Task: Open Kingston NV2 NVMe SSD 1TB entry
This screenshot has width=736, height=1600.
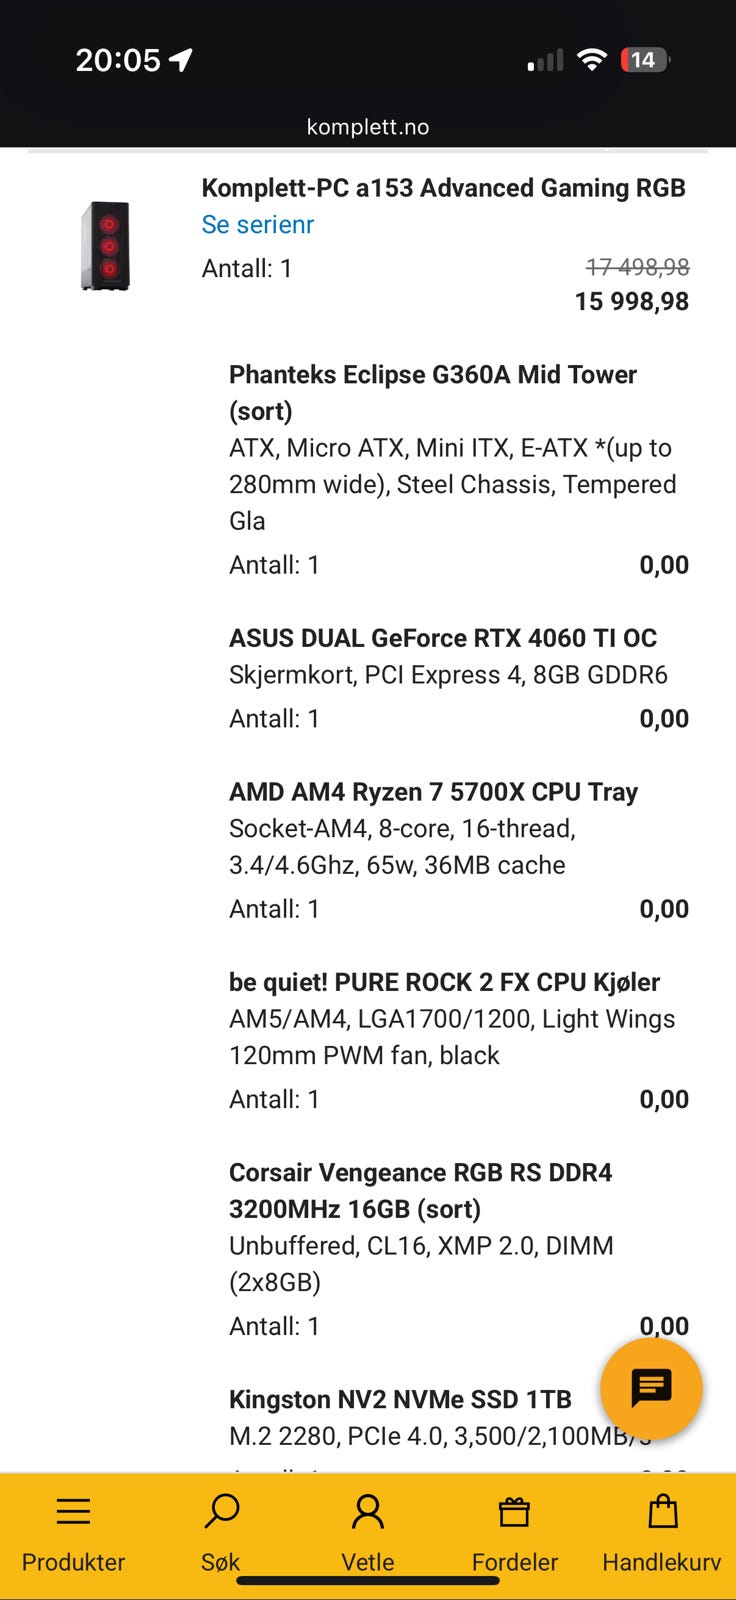Action: coord(400,1399)
